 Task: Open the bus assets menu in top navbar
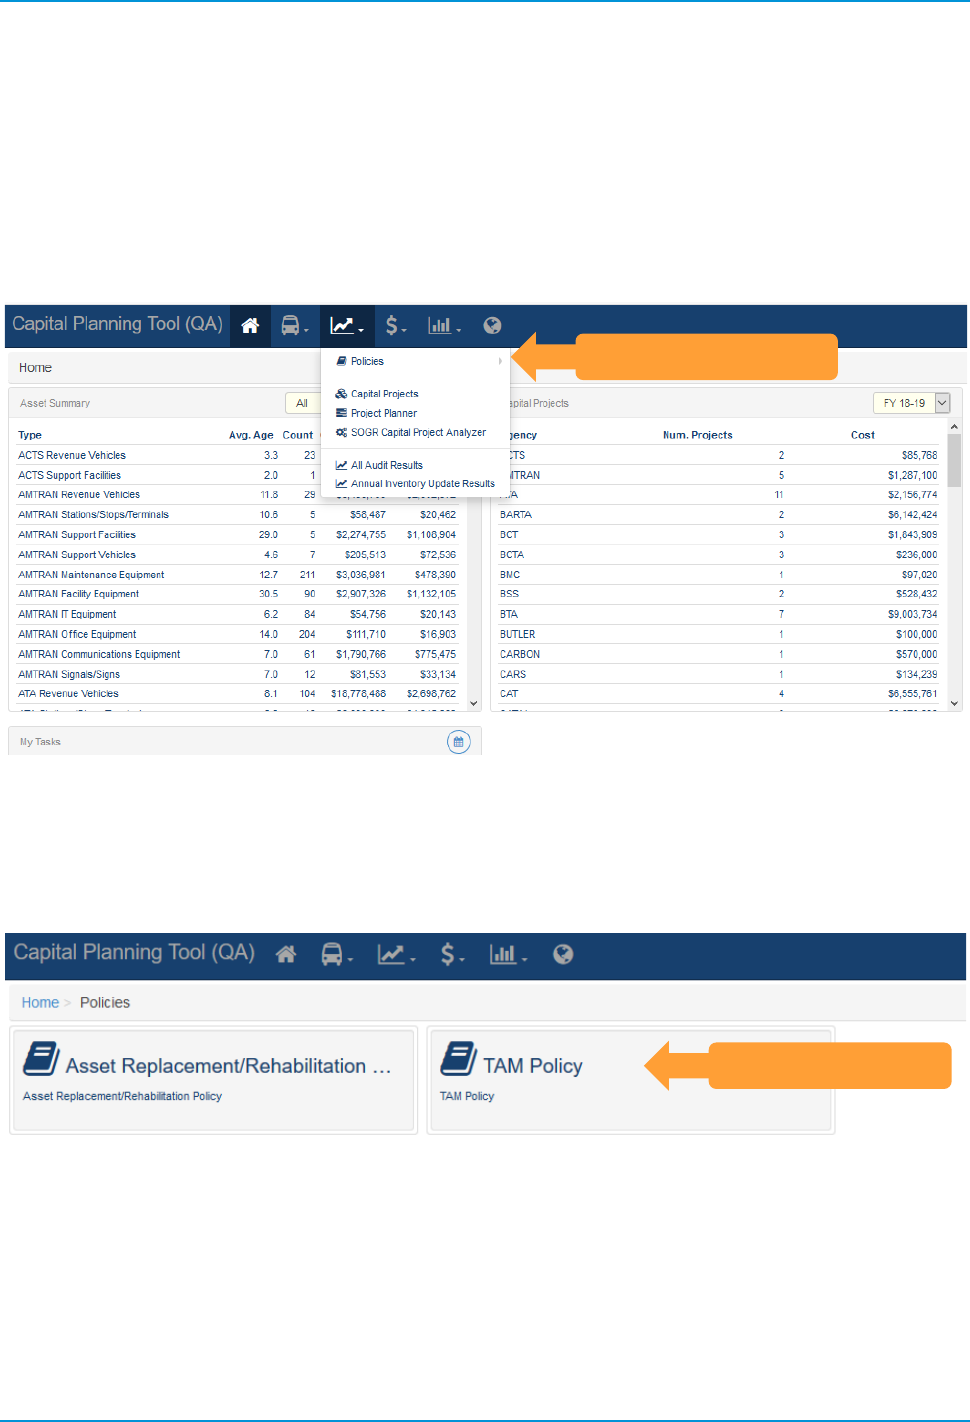(x=294, y=326)
